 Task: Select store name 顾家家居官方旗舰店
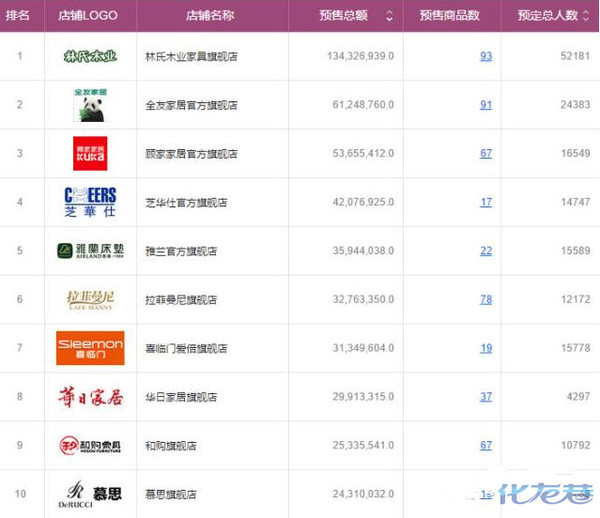(191, 154)
